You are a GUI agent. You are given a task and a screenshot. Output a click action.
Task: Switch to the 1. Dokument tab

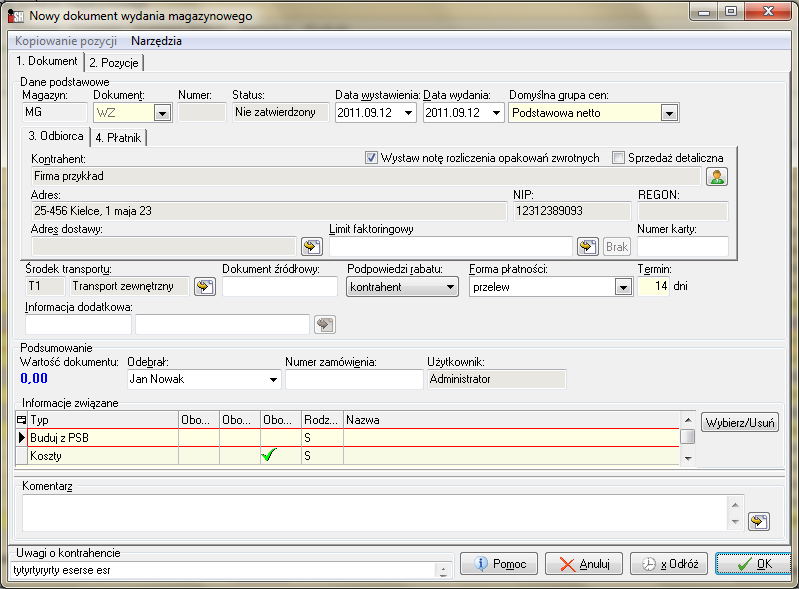click(46, 61)
